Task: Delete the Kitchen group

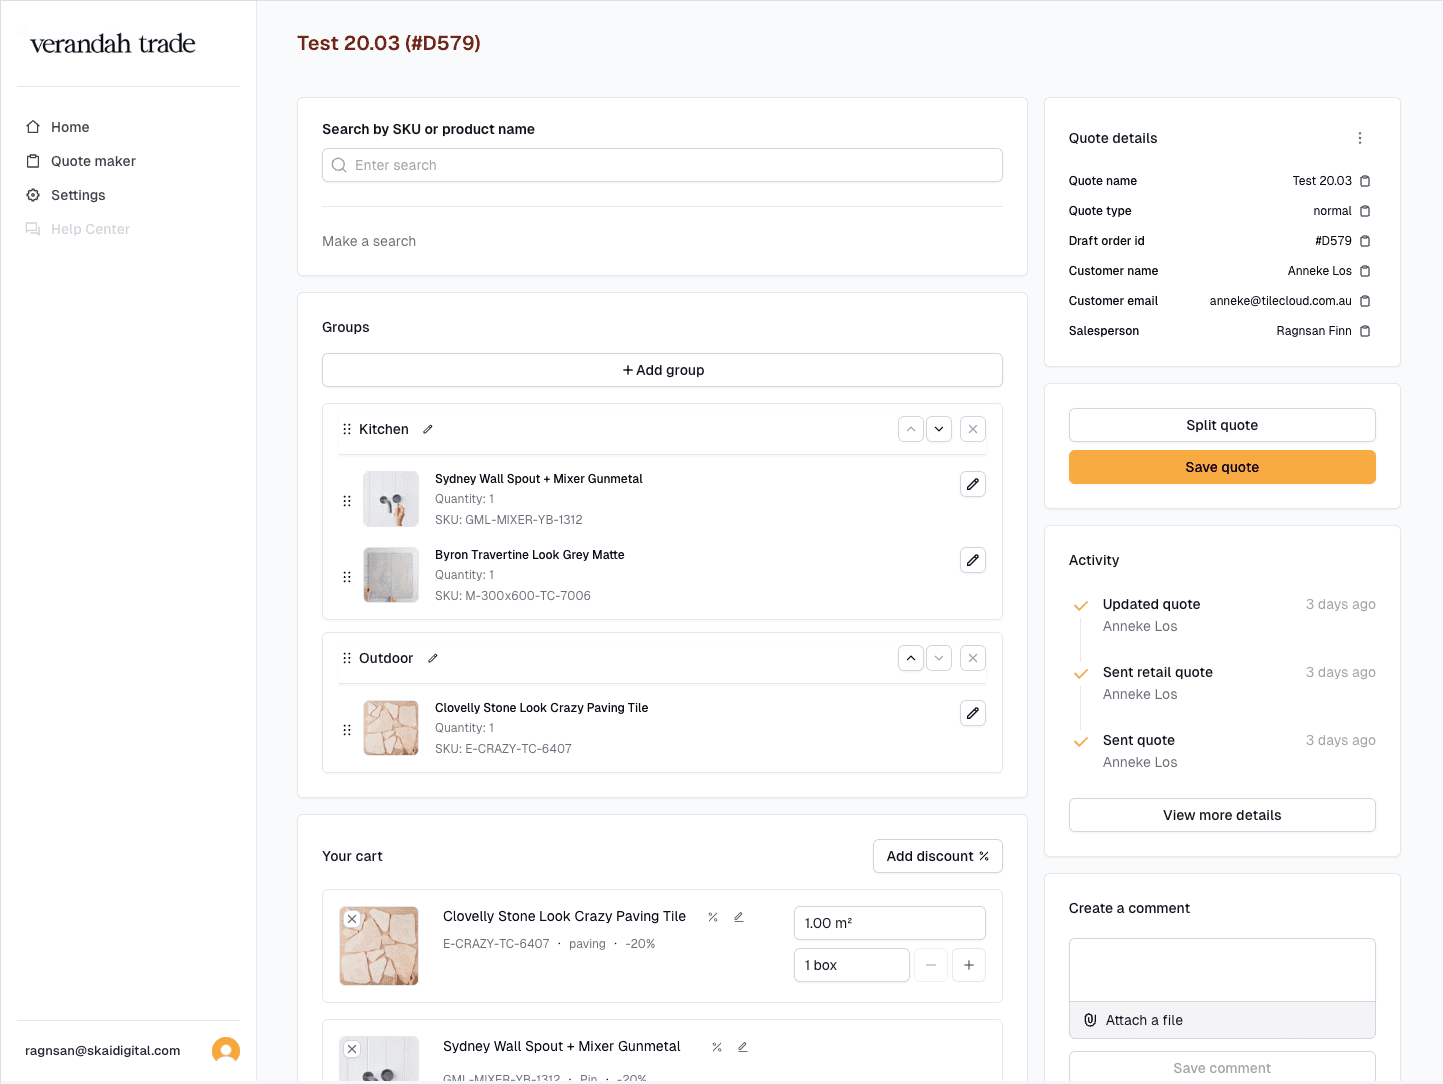Action: coord(973,429)
